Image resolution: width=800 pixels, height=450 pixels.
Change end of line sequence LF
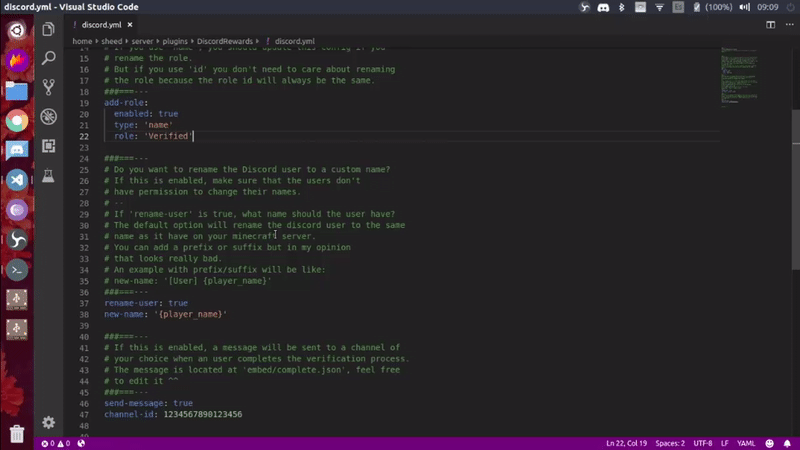coord(724,443)
